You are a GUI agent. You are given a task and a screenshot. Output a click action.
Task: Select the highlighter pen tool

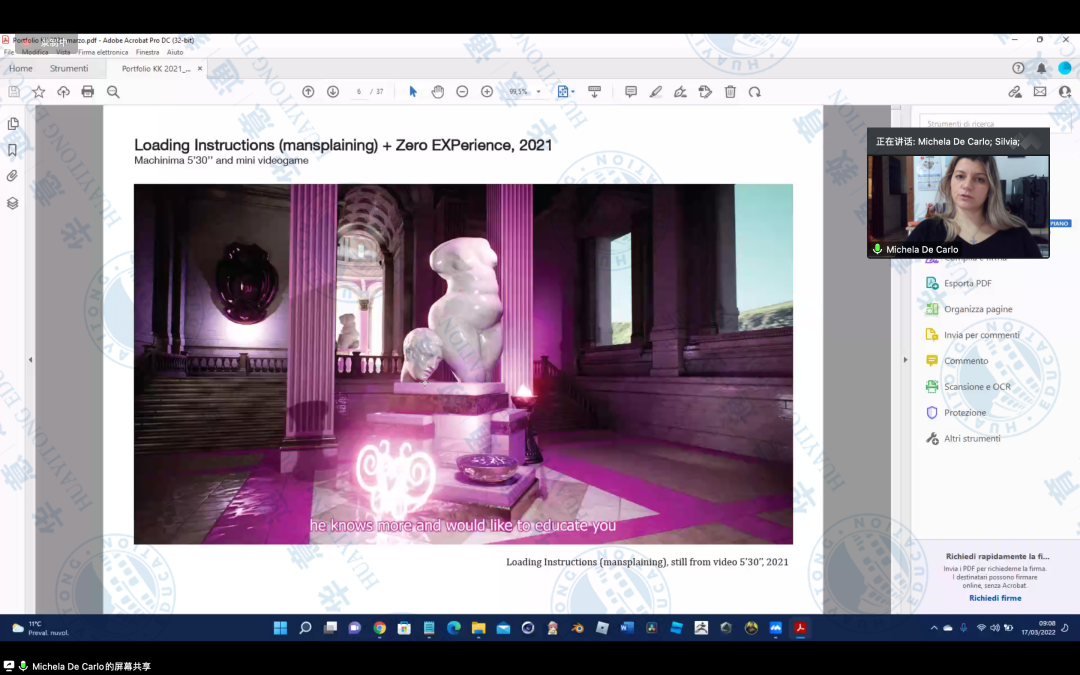[x=655, y=92]
